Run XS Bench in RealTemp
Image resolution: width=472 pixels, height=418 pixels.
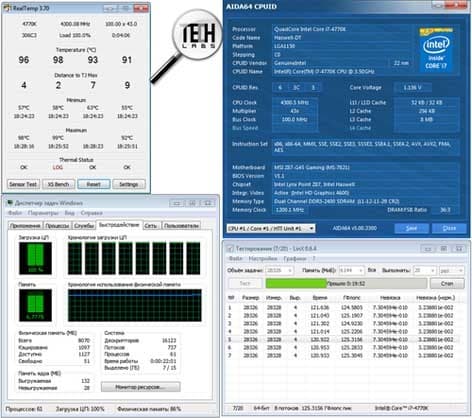pos(58,184)
